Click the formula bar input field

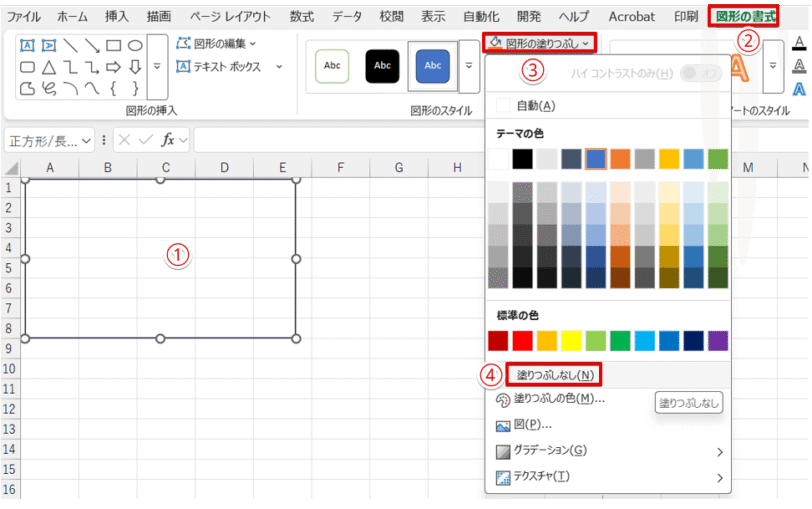(x=339, y=140)
